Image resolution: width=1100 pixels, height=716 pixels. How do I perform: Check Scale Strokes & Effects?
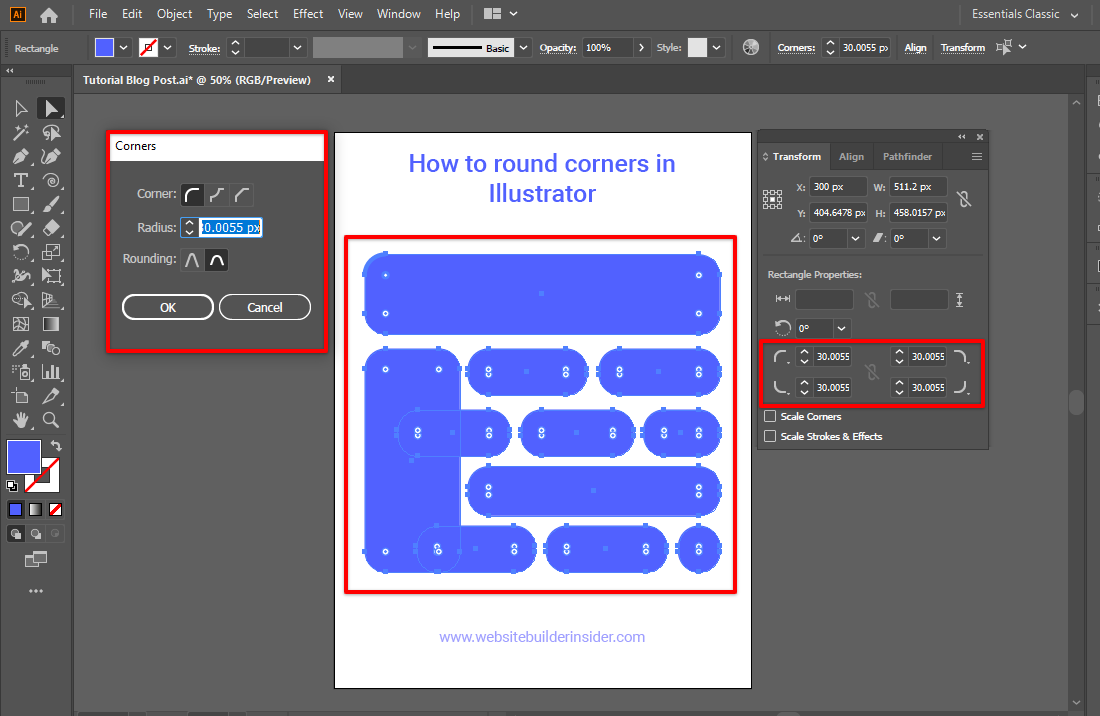770,436
